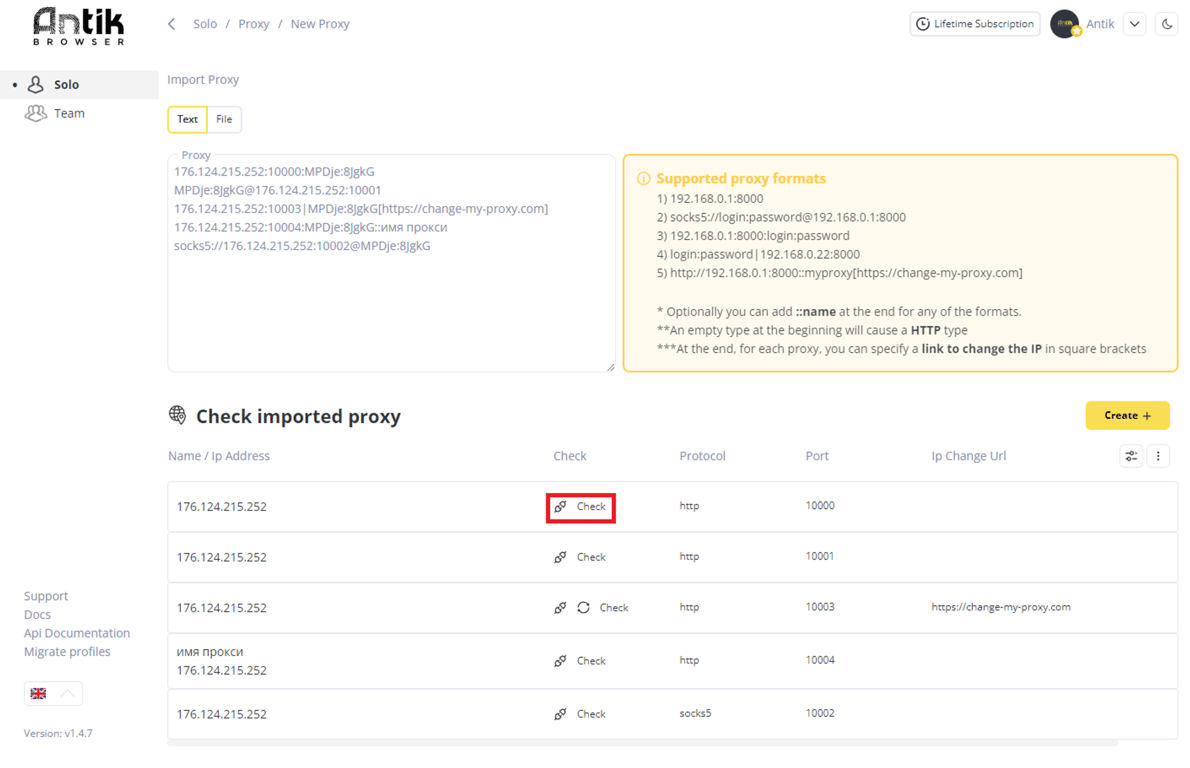1190x768 pixels.
Task: Click the change IP refresh icon on port 10003
Action: click(x=583, y=608)
